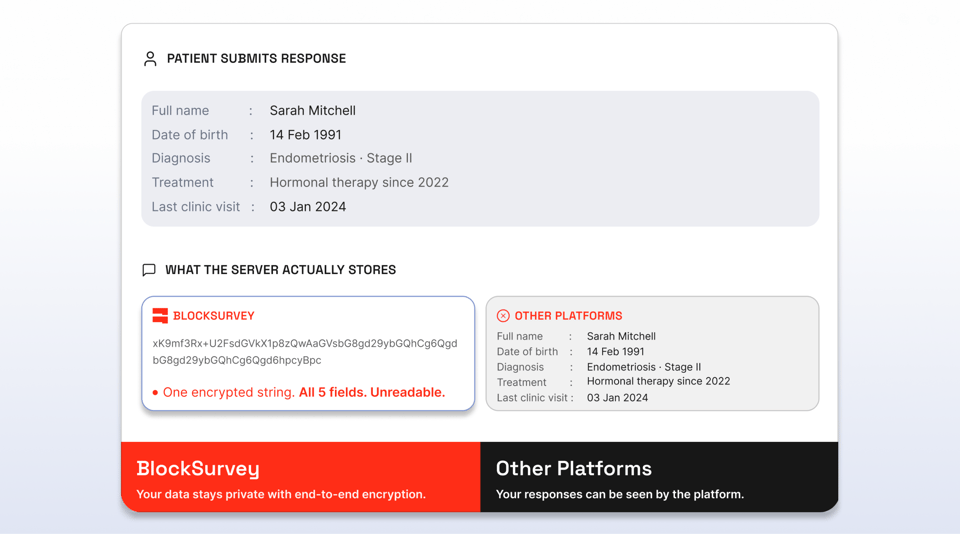Viewport: 960px width, 534px height.
Task: Click Treatment label in Other Platforms card
Action: tap(522, 383)
